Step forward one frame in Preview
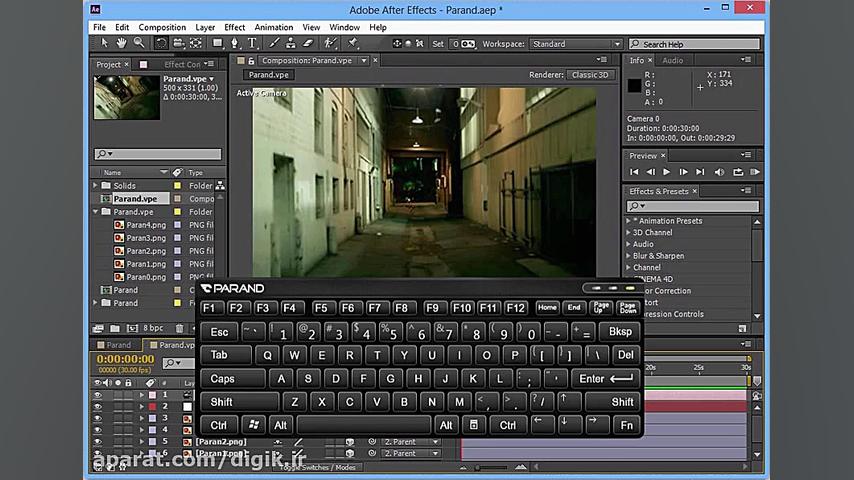Viewport: 854px width, 480px height. [x=683, y=172]
